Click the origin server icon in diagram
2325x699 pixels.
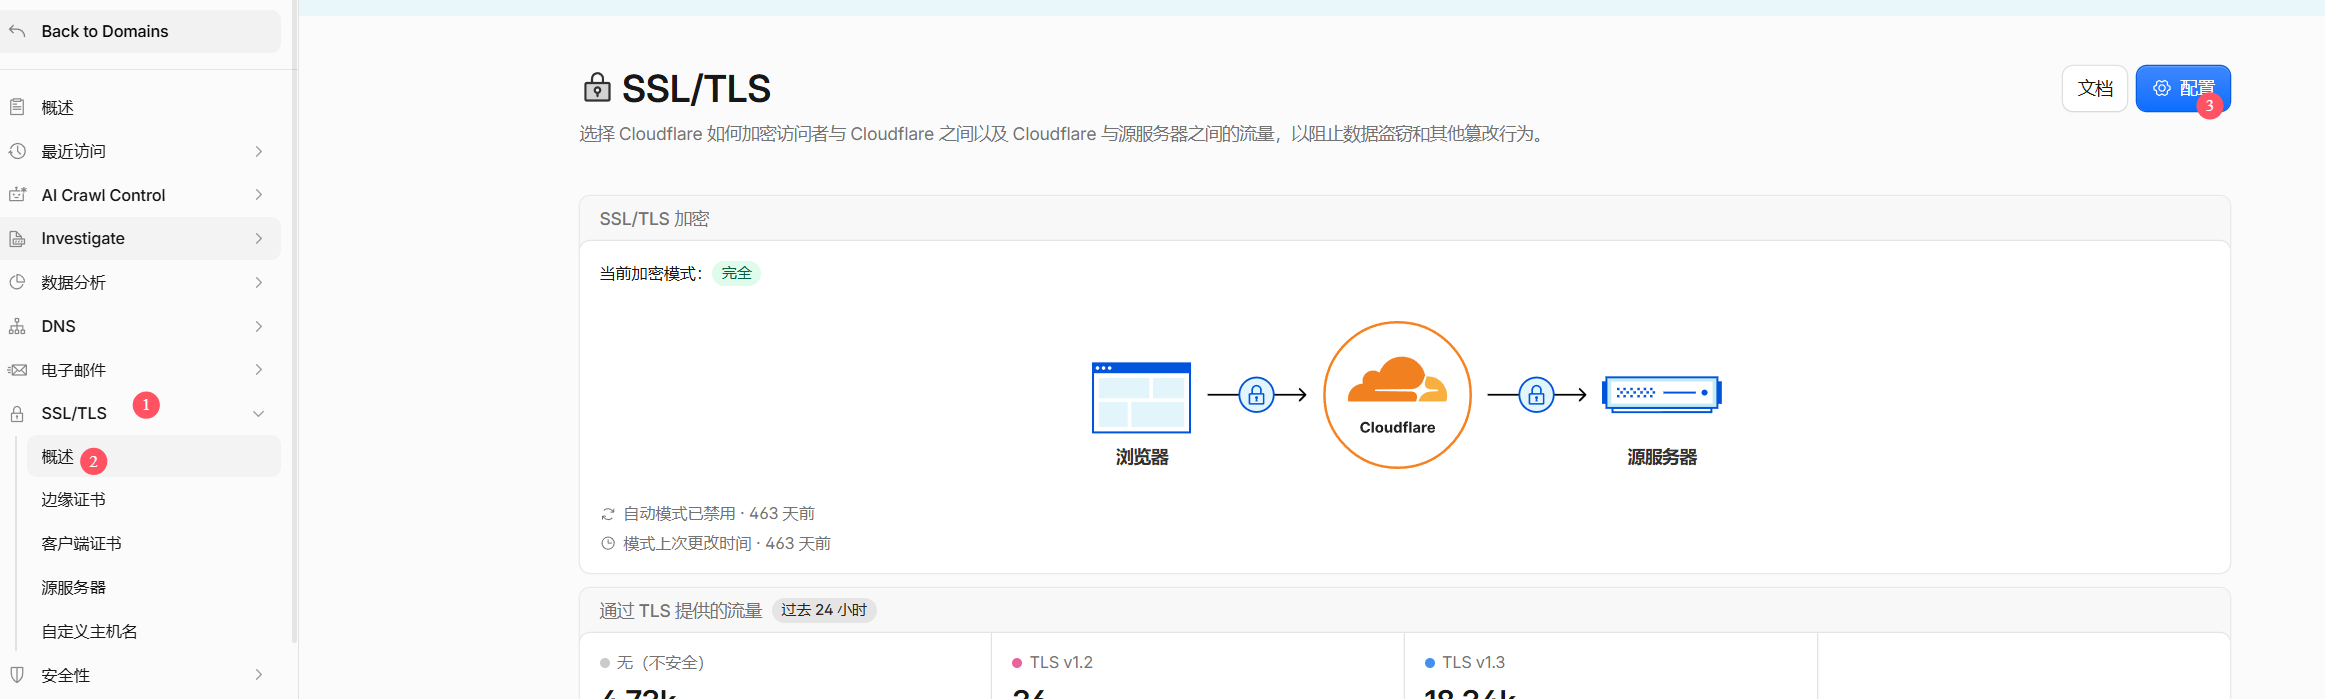tap(1662, 394)
